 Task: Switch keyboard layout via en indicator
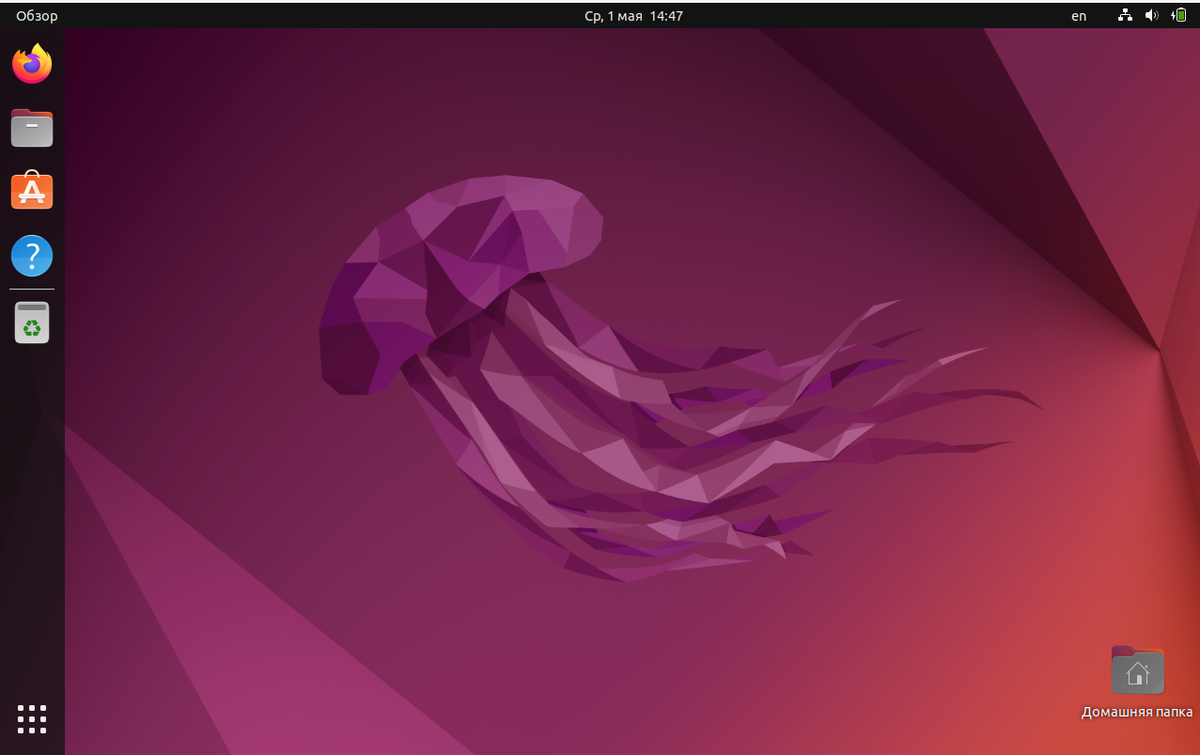1079,16
